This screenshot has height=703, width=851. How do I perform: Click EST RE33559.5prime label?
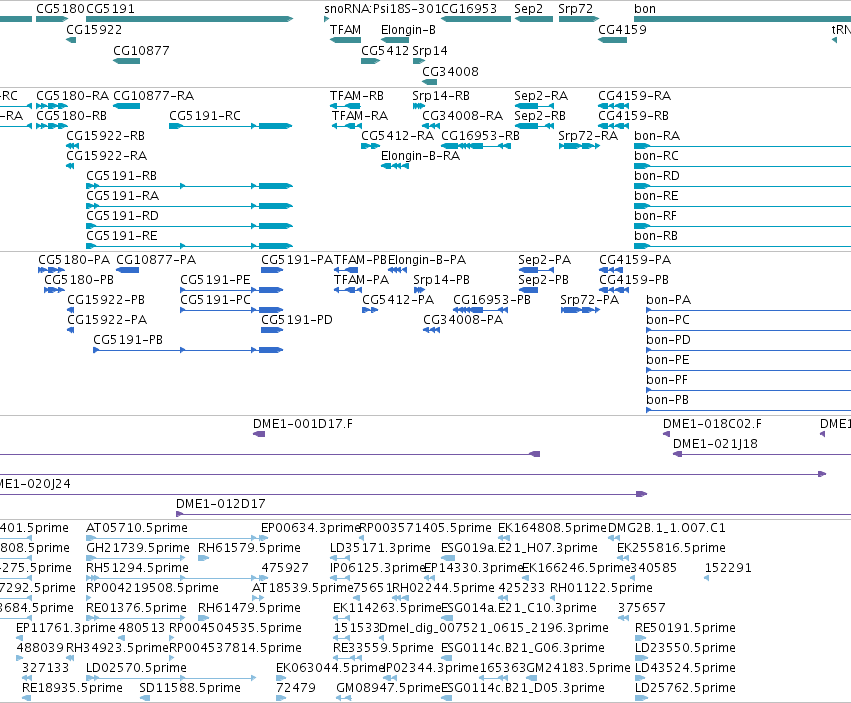point(383,648)
